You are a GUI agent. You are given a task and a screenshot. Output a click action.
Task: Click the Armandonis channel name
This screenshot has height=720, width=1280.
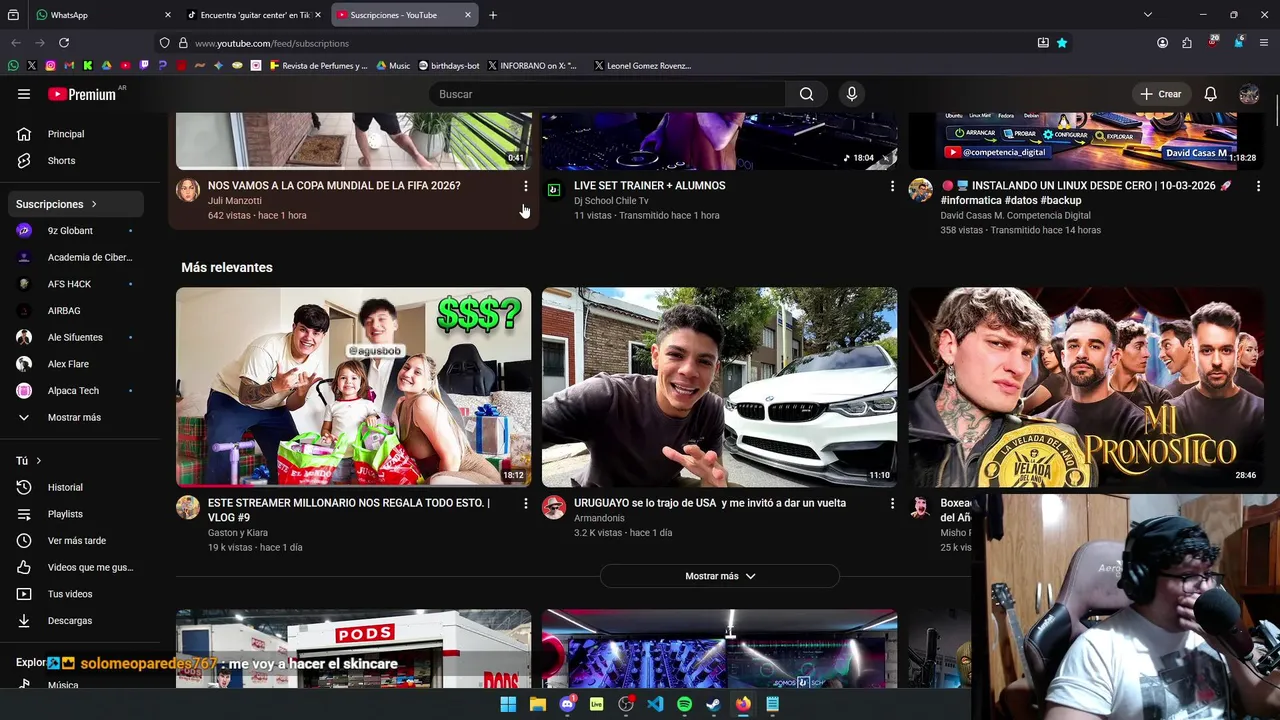pos(599,518)
